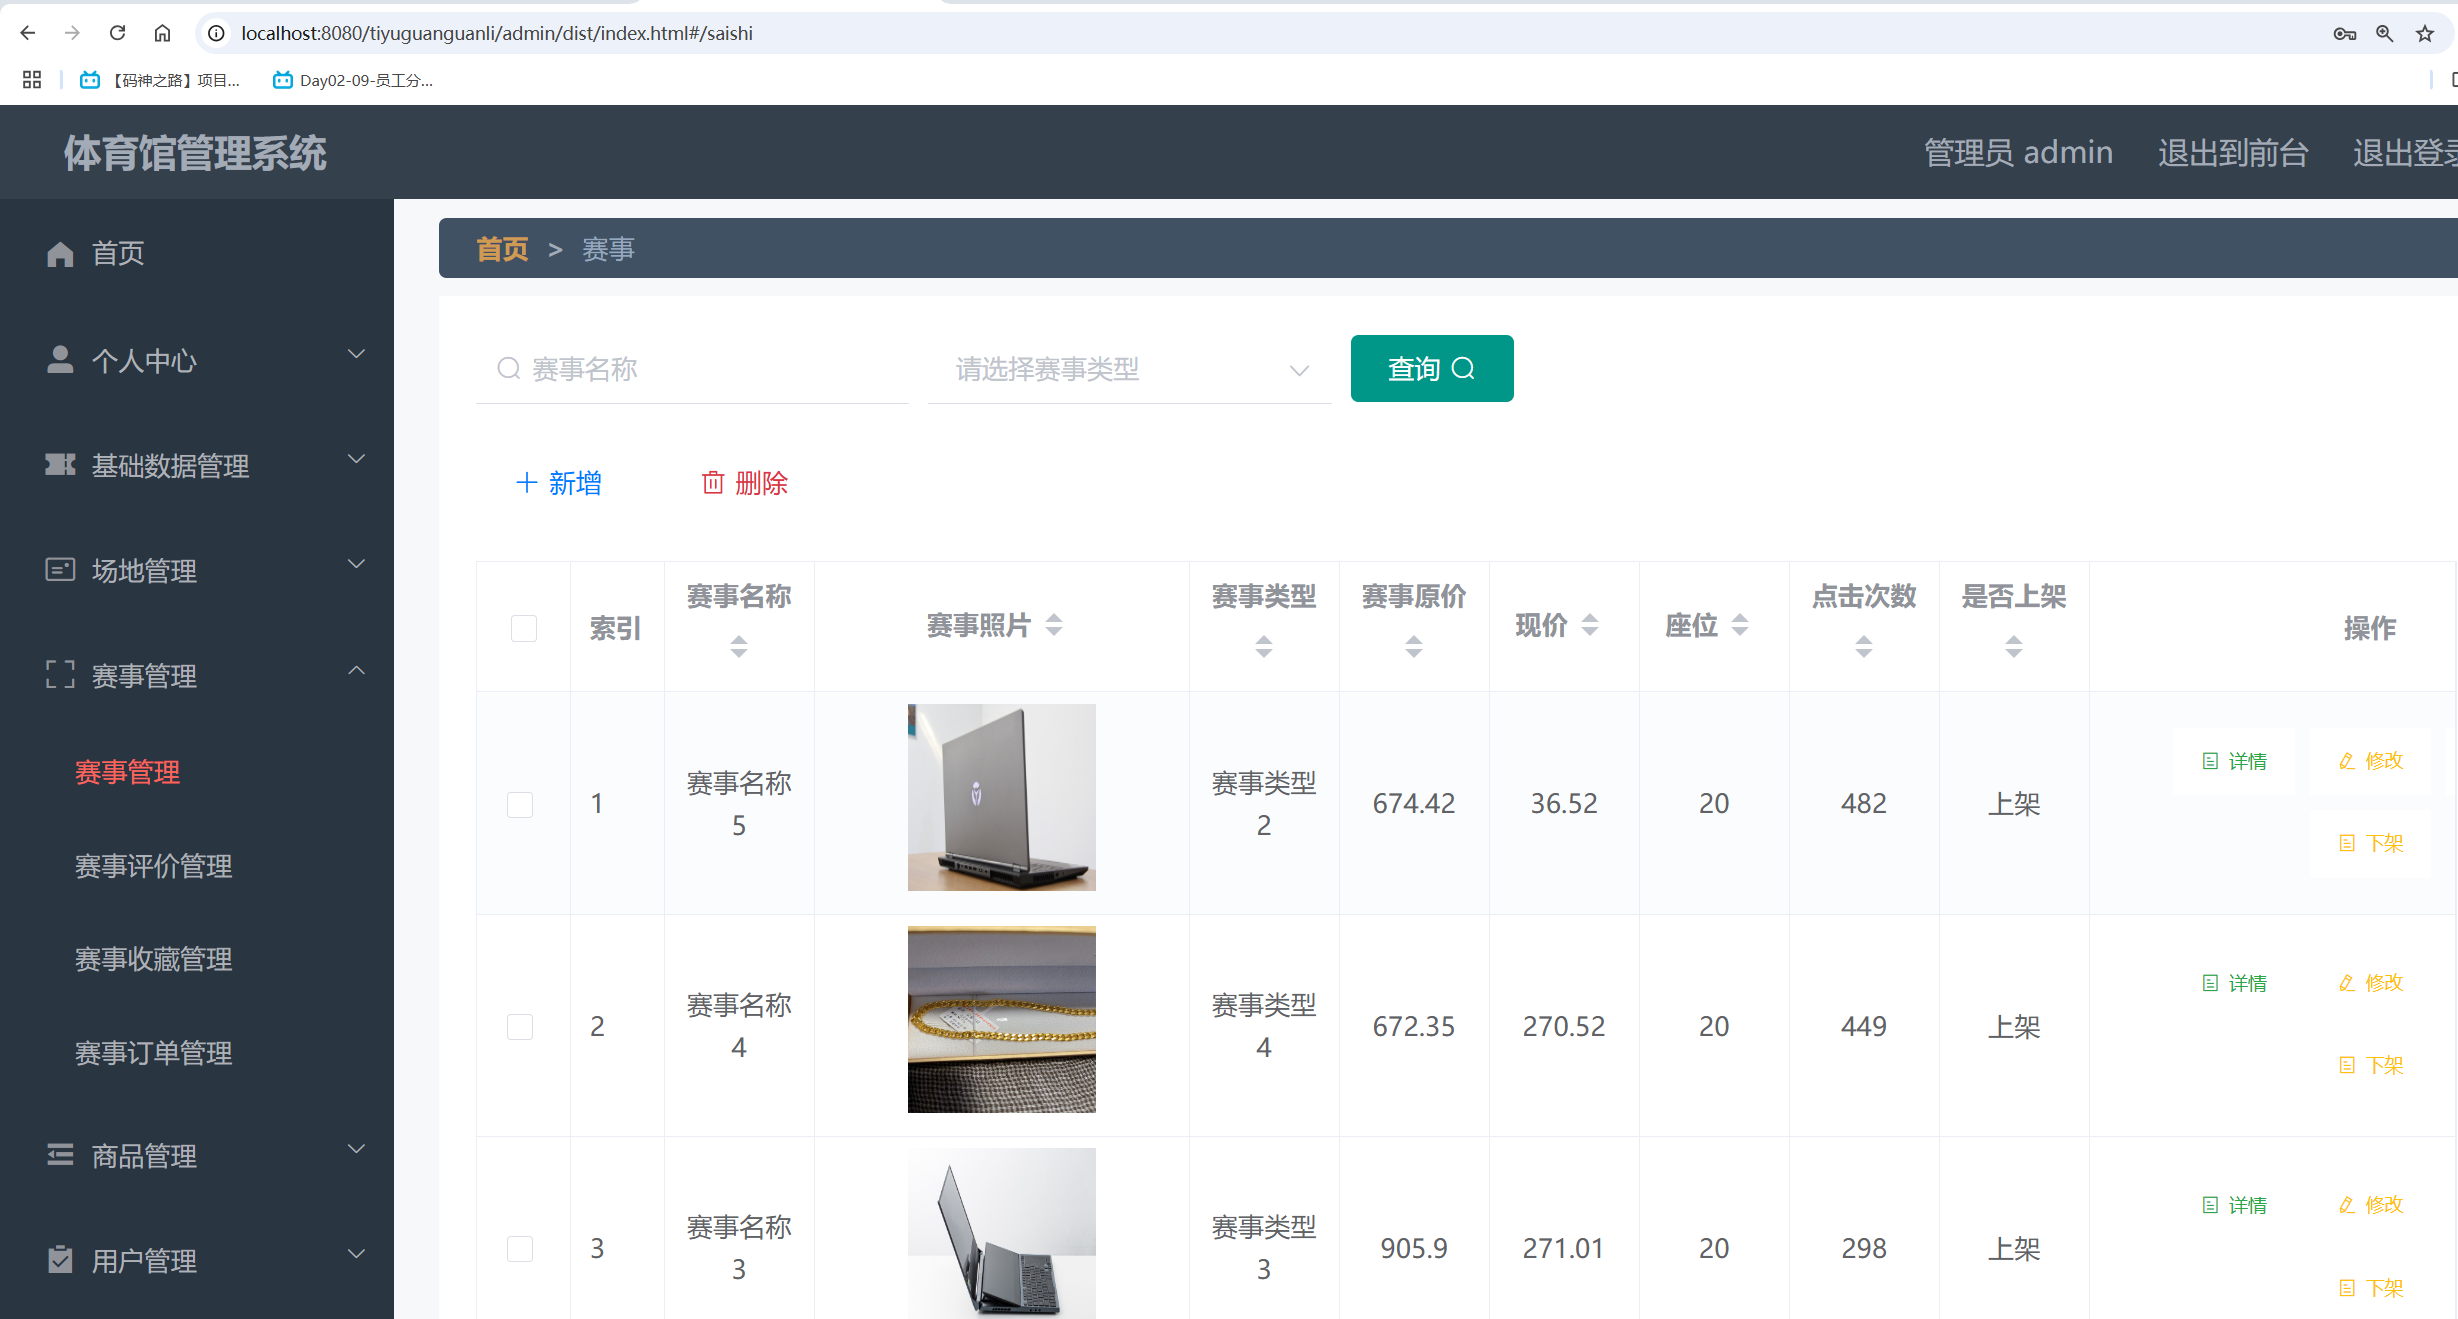Open the 请选择赛事类型 dropdown
This screenshot has width=2458, height=1319.
coord(1129,370)
